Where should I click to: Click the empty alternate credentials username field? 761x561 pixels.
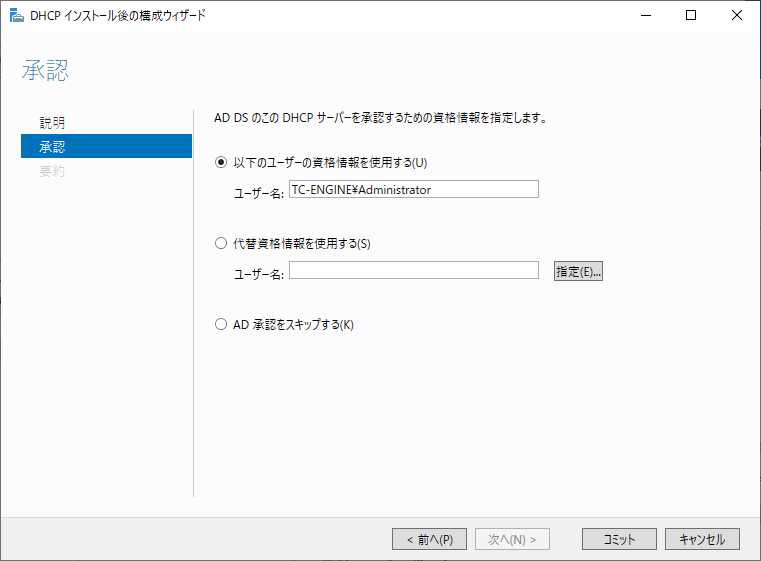[414, 270]
